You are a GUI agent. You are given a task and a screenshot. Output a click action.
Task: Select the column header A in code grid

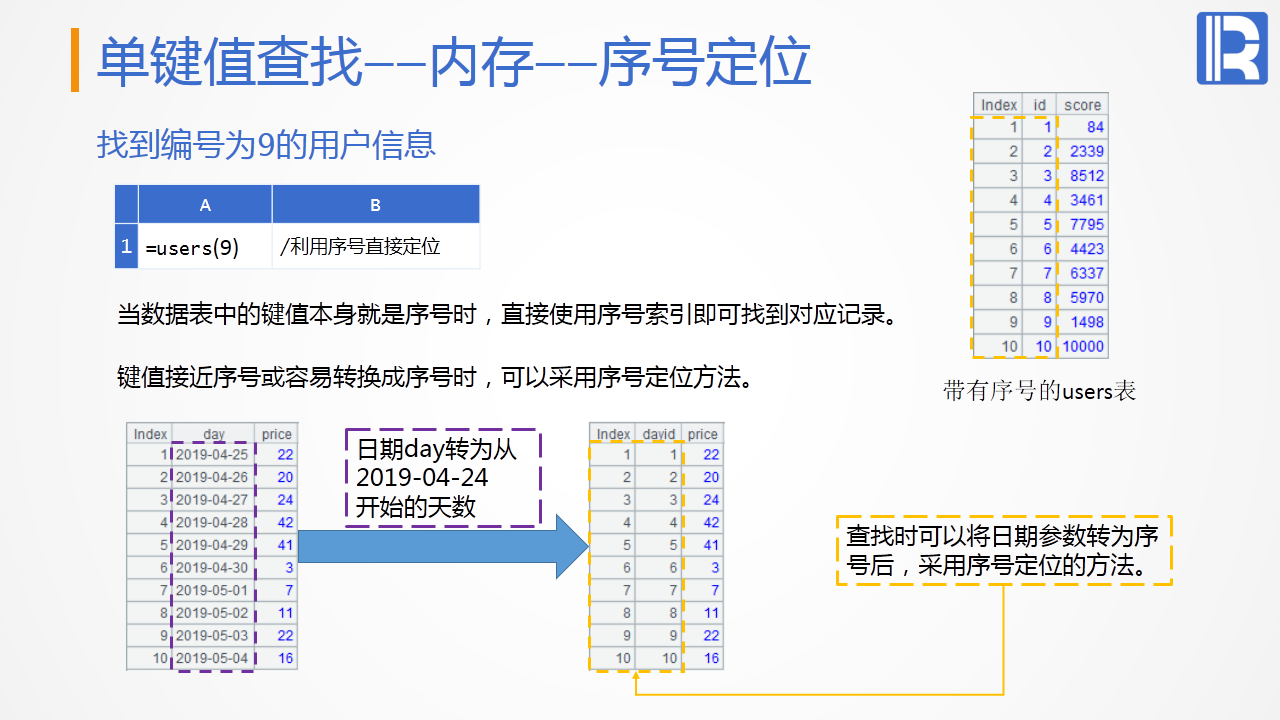click(205, 204)
